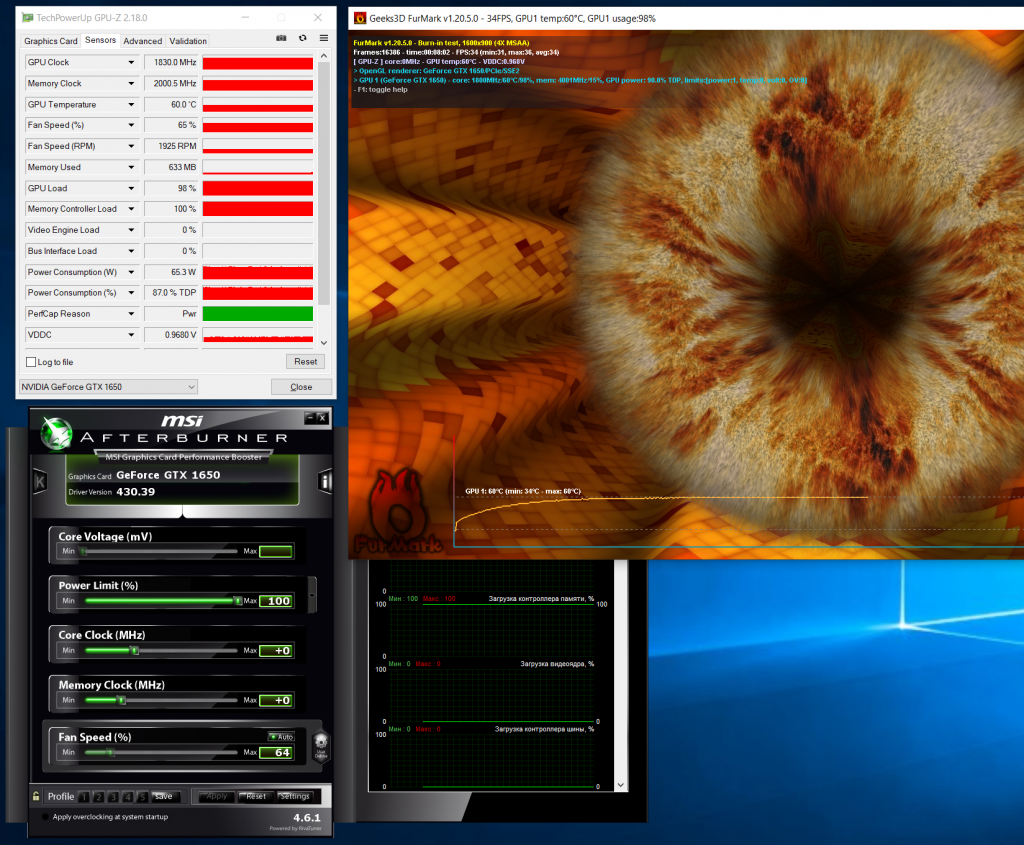Click the GPU Temperature value 60.0 °C
1024x845 pixels.
(172, 104)
